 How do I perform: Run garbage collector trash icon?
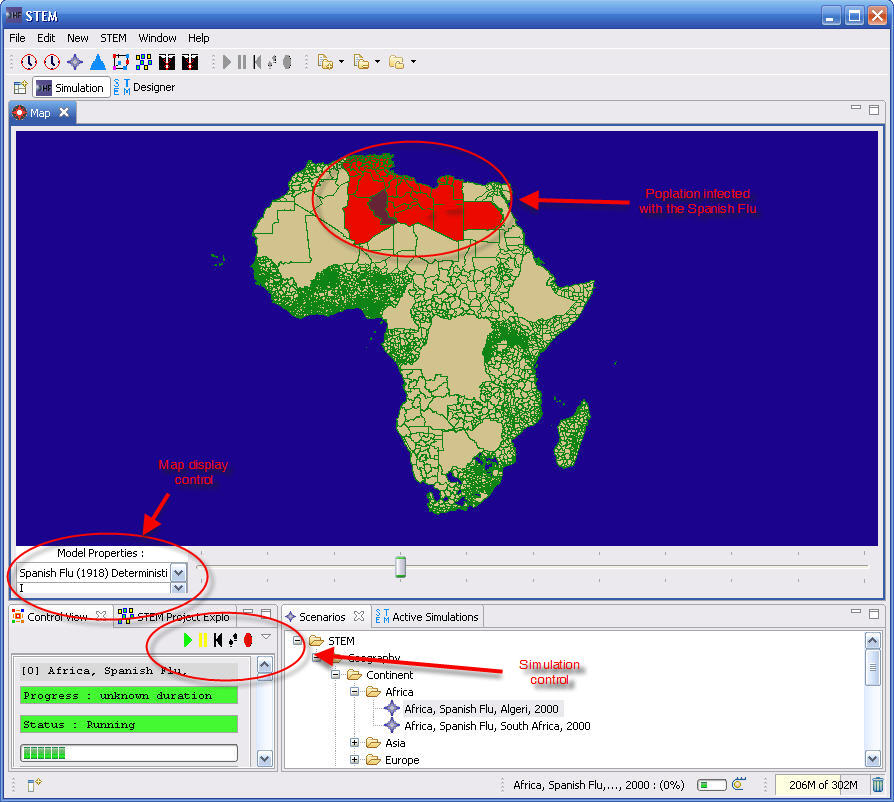(x=877, y=785)
